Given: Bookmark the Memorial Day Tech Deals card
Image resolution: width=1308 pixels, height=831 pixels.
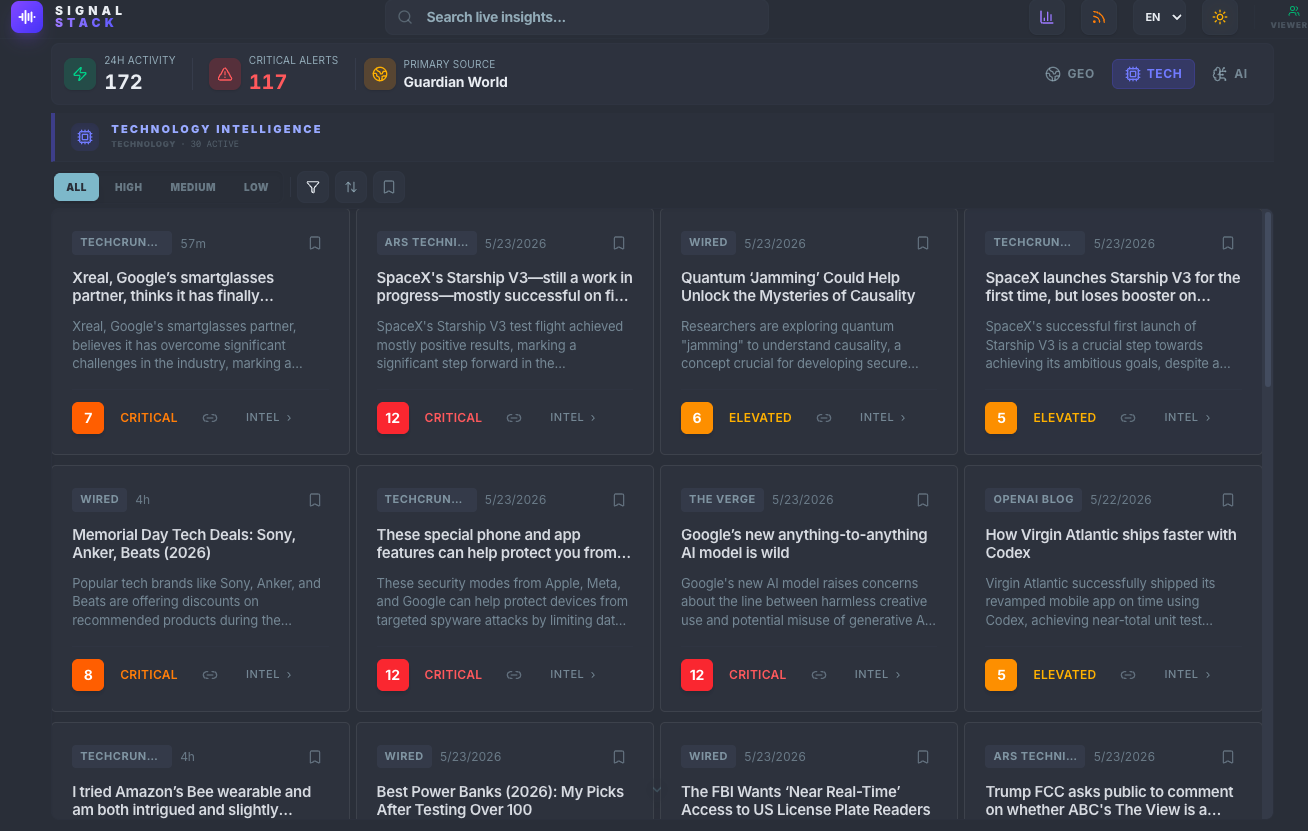Looking at the screenshot, I should (x=315, y=500).
